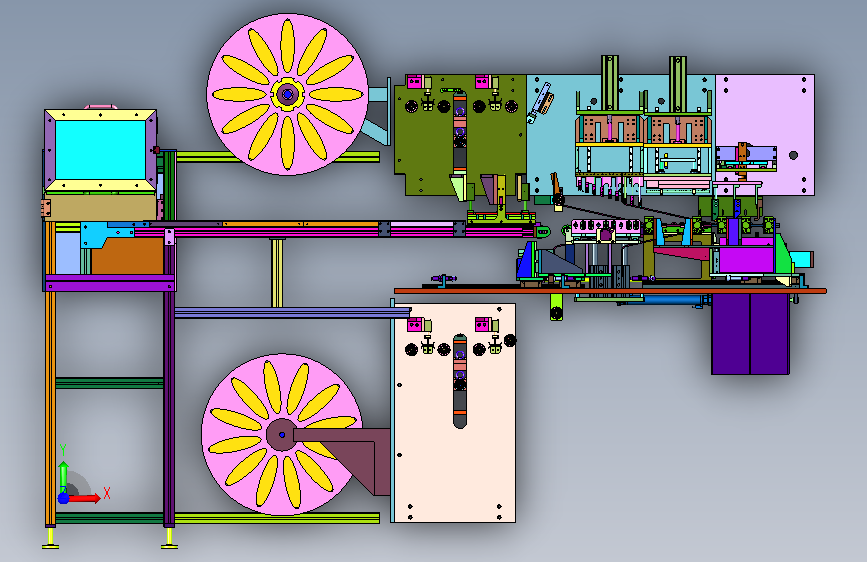The image size is (867, 562).
Task: Click the dark purple box under the table
Action: (750, 334)
